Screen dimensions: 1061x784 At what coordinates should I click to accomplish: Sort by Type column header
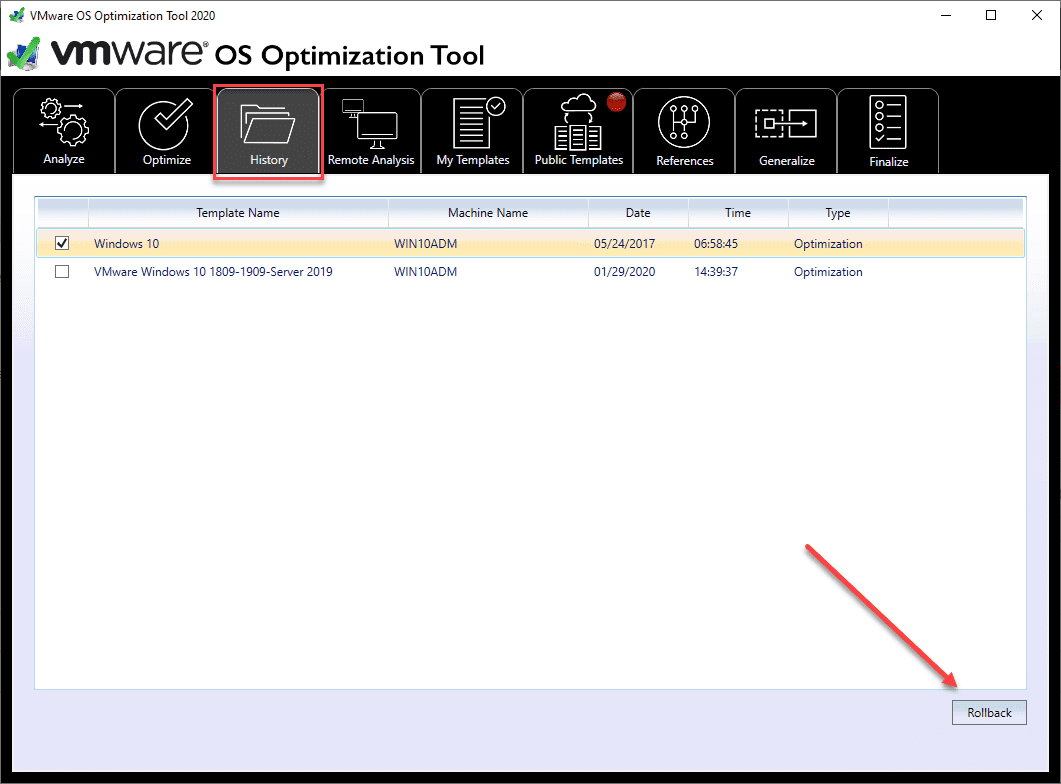pyautogui.click(x=838, y=212)
